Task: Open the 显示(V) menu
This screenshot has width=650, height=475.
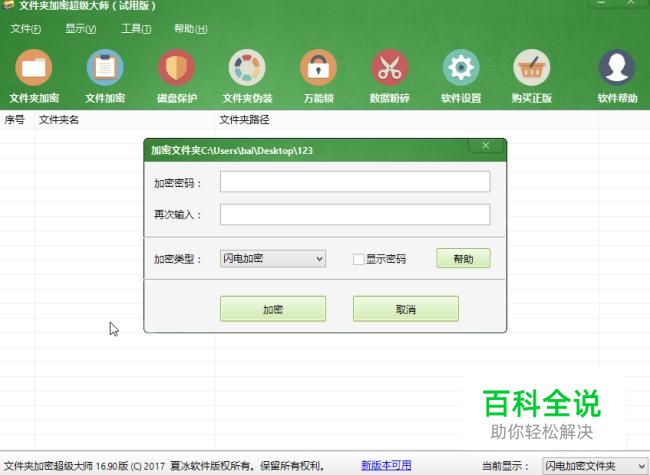Action: pos(80,29)
